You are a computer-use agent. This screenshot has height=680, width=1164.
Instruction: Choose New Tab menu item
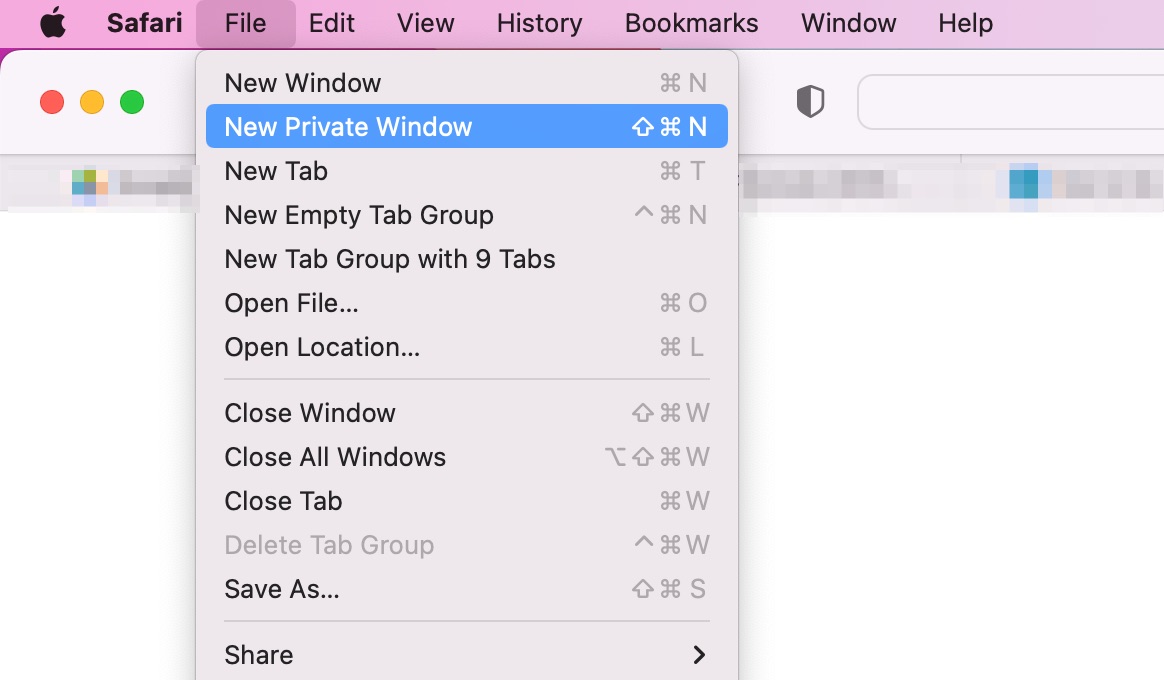[466, 171]
